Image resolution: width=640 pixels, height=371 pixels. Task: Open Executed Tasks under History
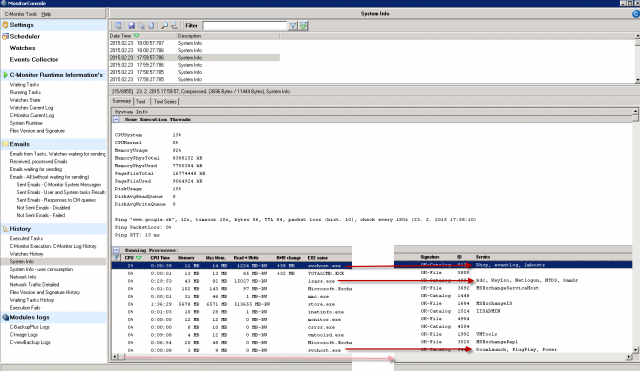click(x=26, y=238)
